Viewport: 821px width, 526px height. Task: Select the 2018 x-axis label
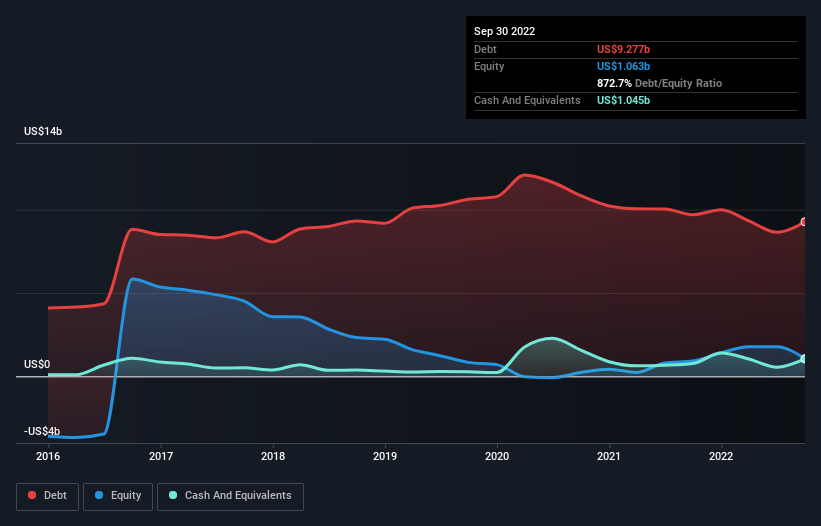(273, 456)
